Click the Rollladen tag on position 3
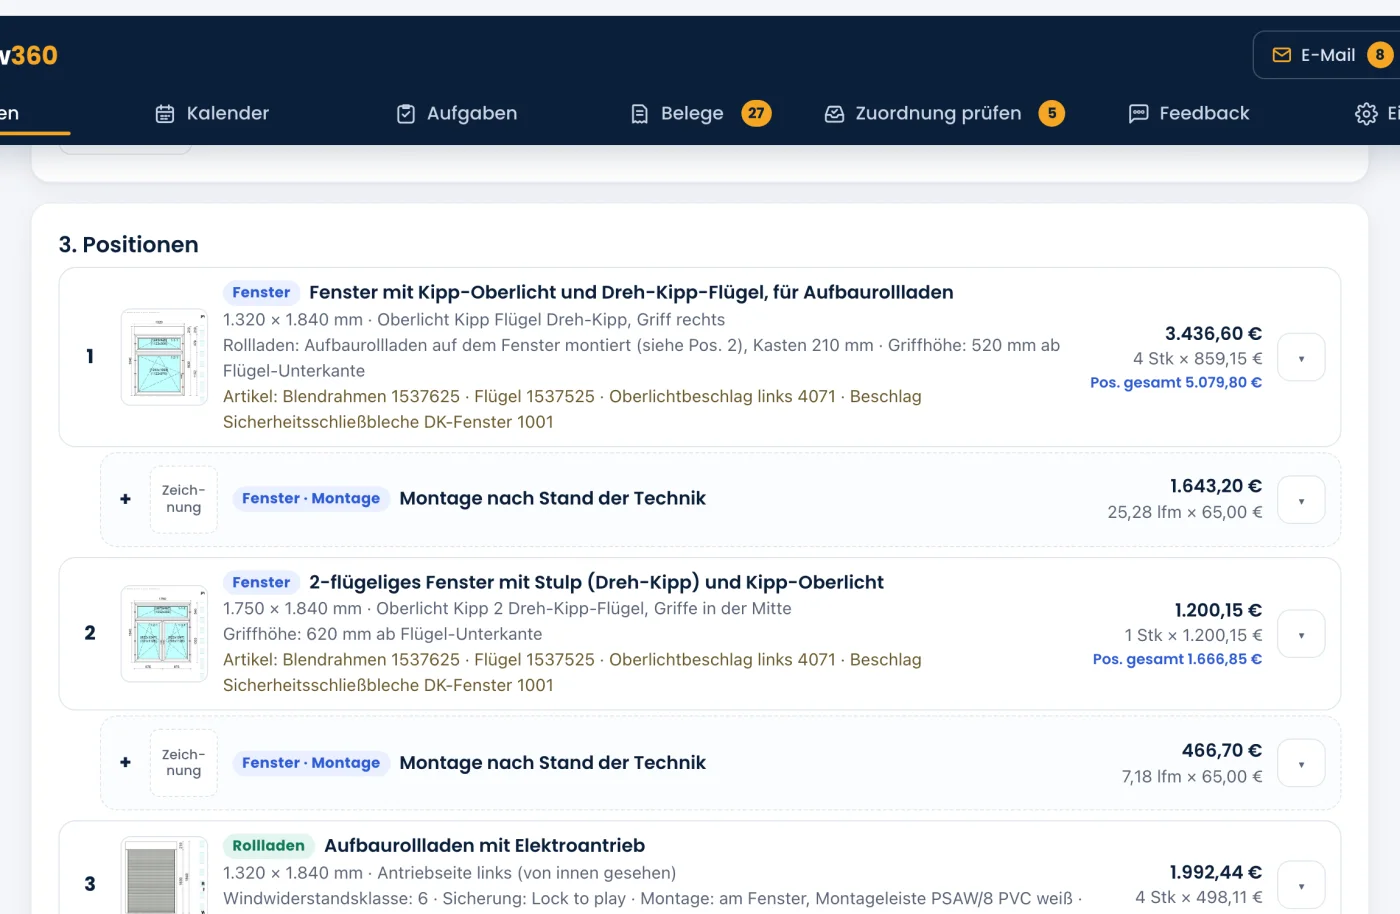The width and height of the screenshot is (1400, 914). tap(268, 846)
